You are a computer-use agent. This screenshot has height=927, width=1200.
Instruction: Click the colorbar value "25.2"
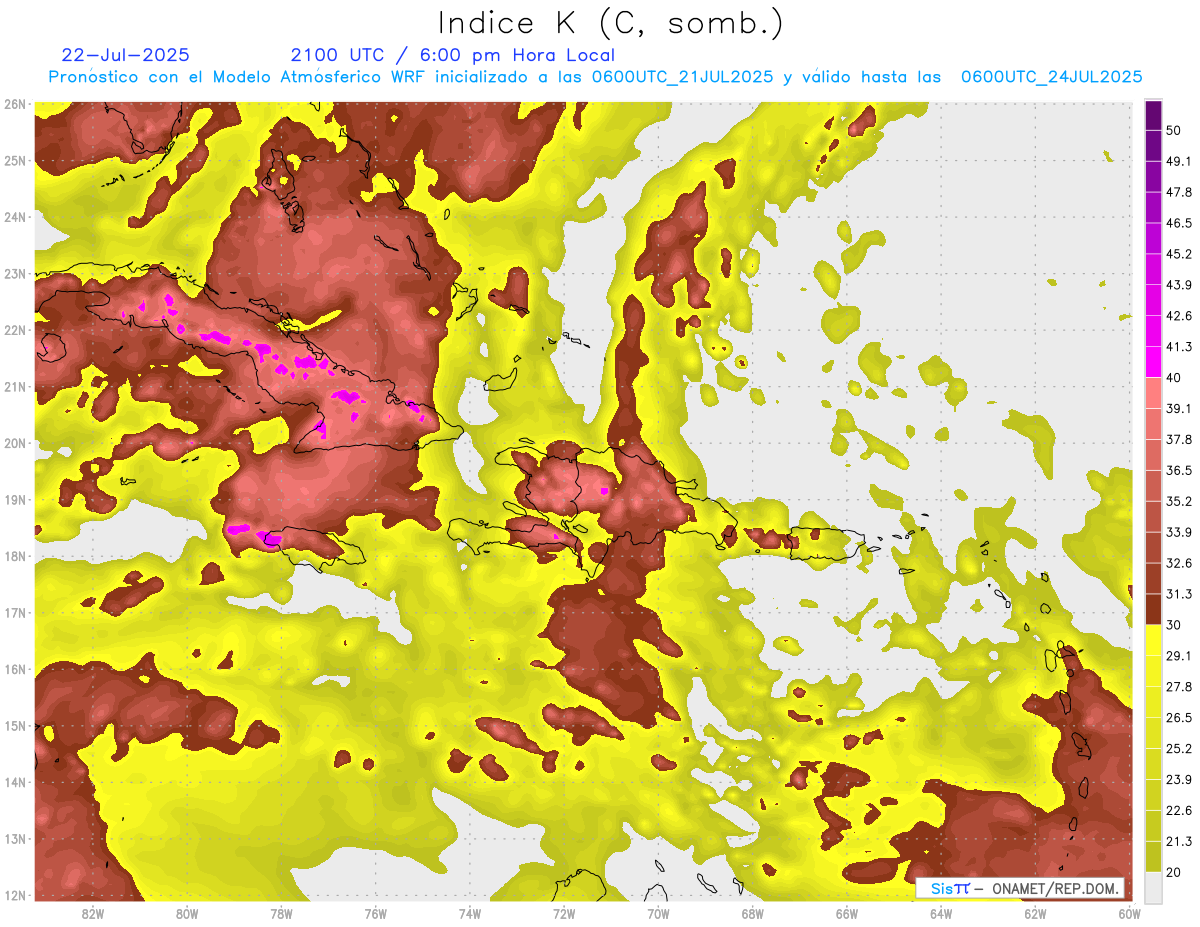[1178, 748]
